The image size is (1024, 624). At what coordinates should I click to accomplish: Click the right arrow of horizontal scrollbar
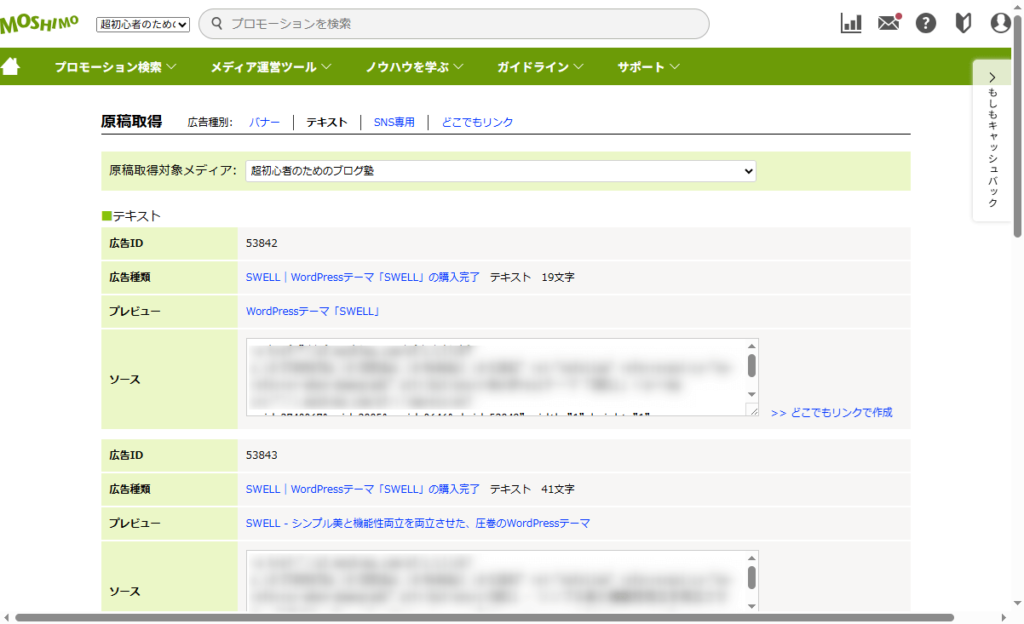click(1004, 617)
